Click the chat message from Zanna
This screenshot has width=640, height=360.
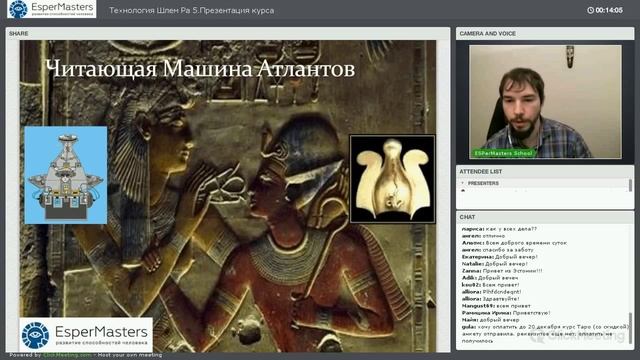502,271
